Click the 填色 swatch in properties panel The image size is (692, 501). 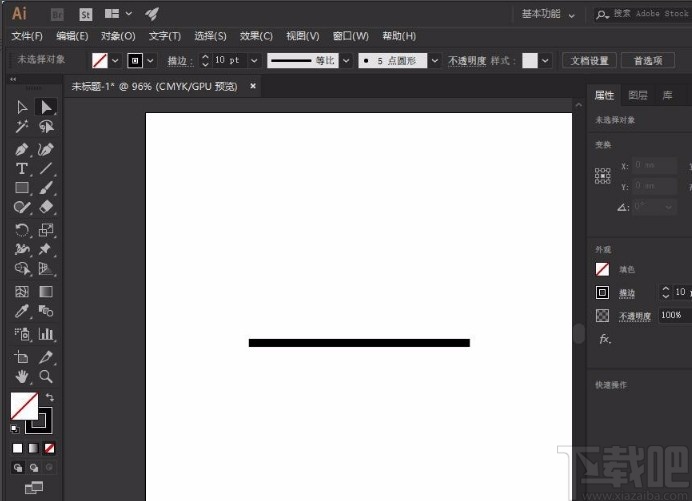coord(602,269)
